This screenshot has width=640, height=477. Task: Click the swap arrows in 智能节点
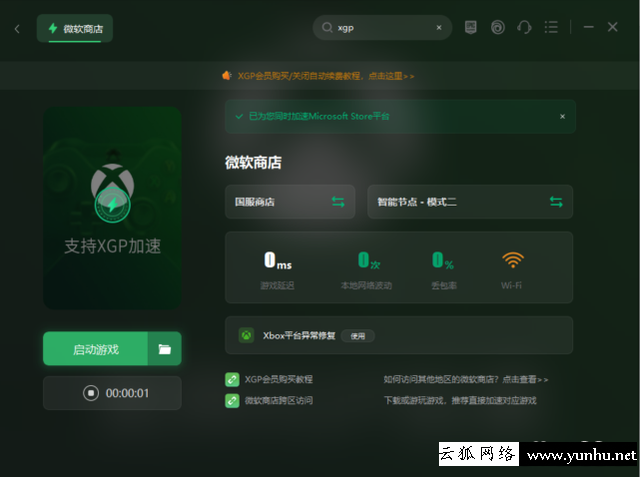[x=556, y=202]
